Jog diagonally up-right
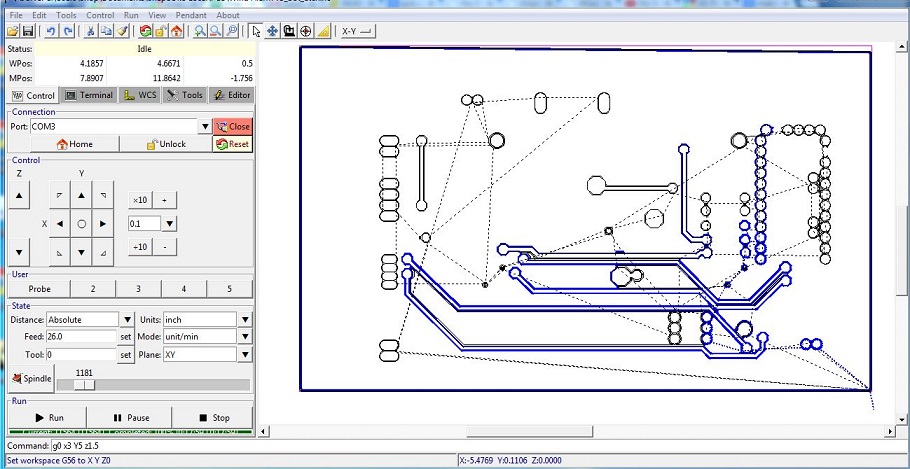Viewport: 910px width, 469px height. (x=103, y=196)
